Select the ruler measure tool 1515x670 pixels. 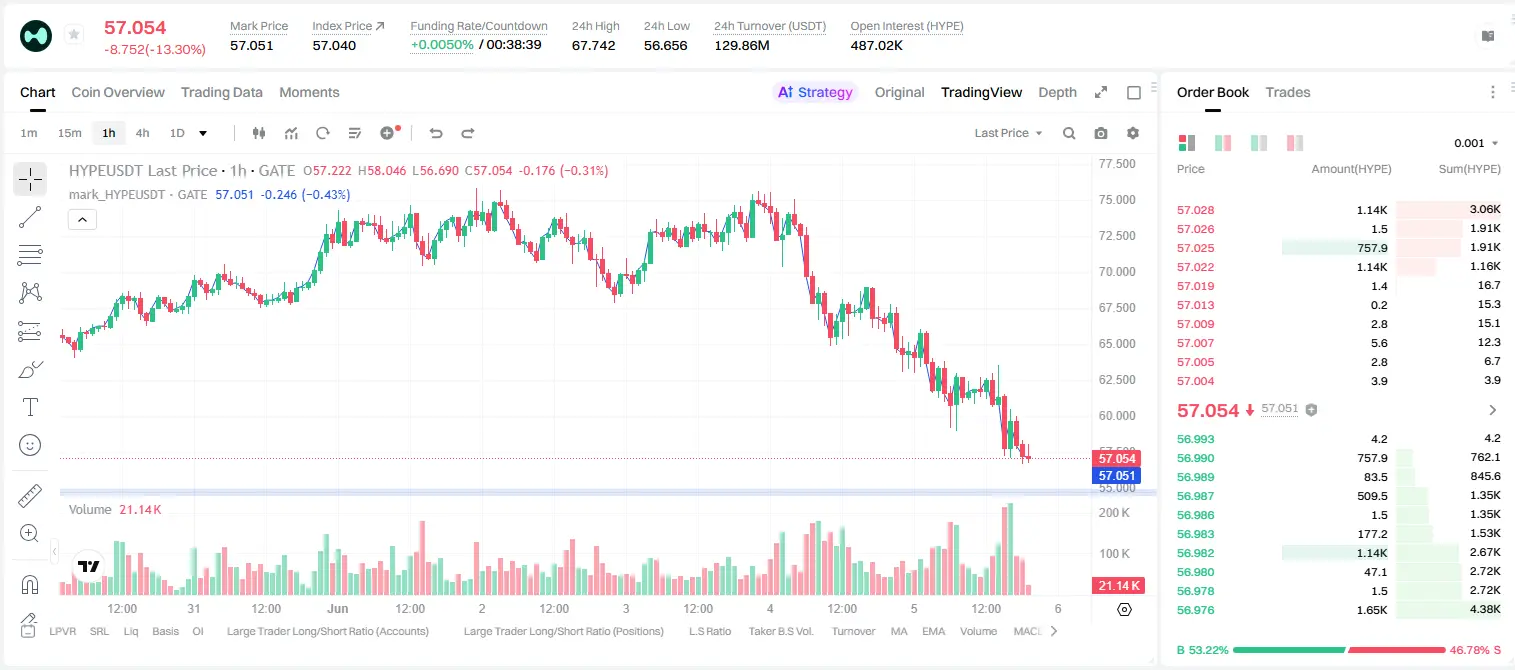click(30, 496)
